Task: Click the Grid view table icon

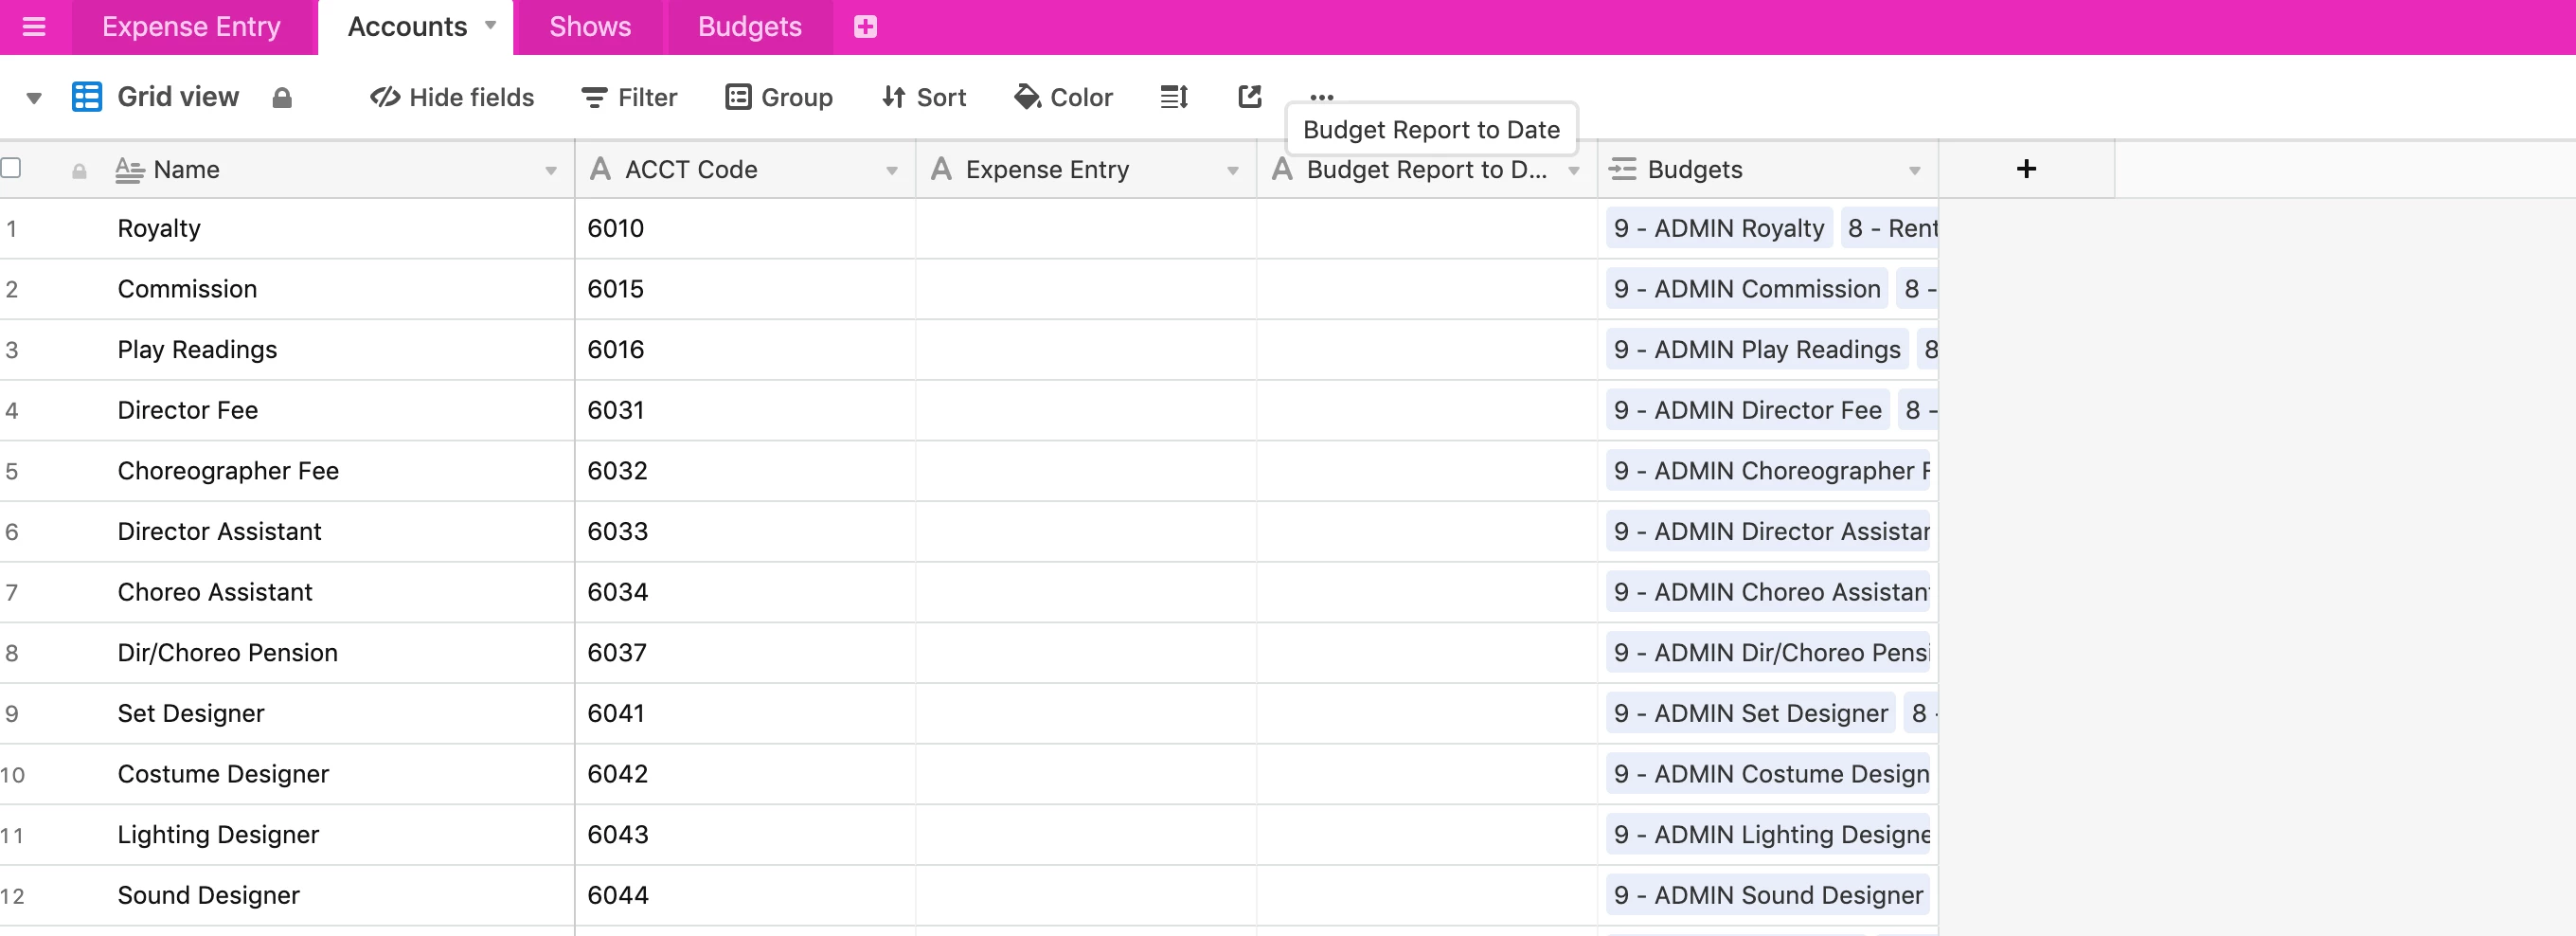Action: 87,97
